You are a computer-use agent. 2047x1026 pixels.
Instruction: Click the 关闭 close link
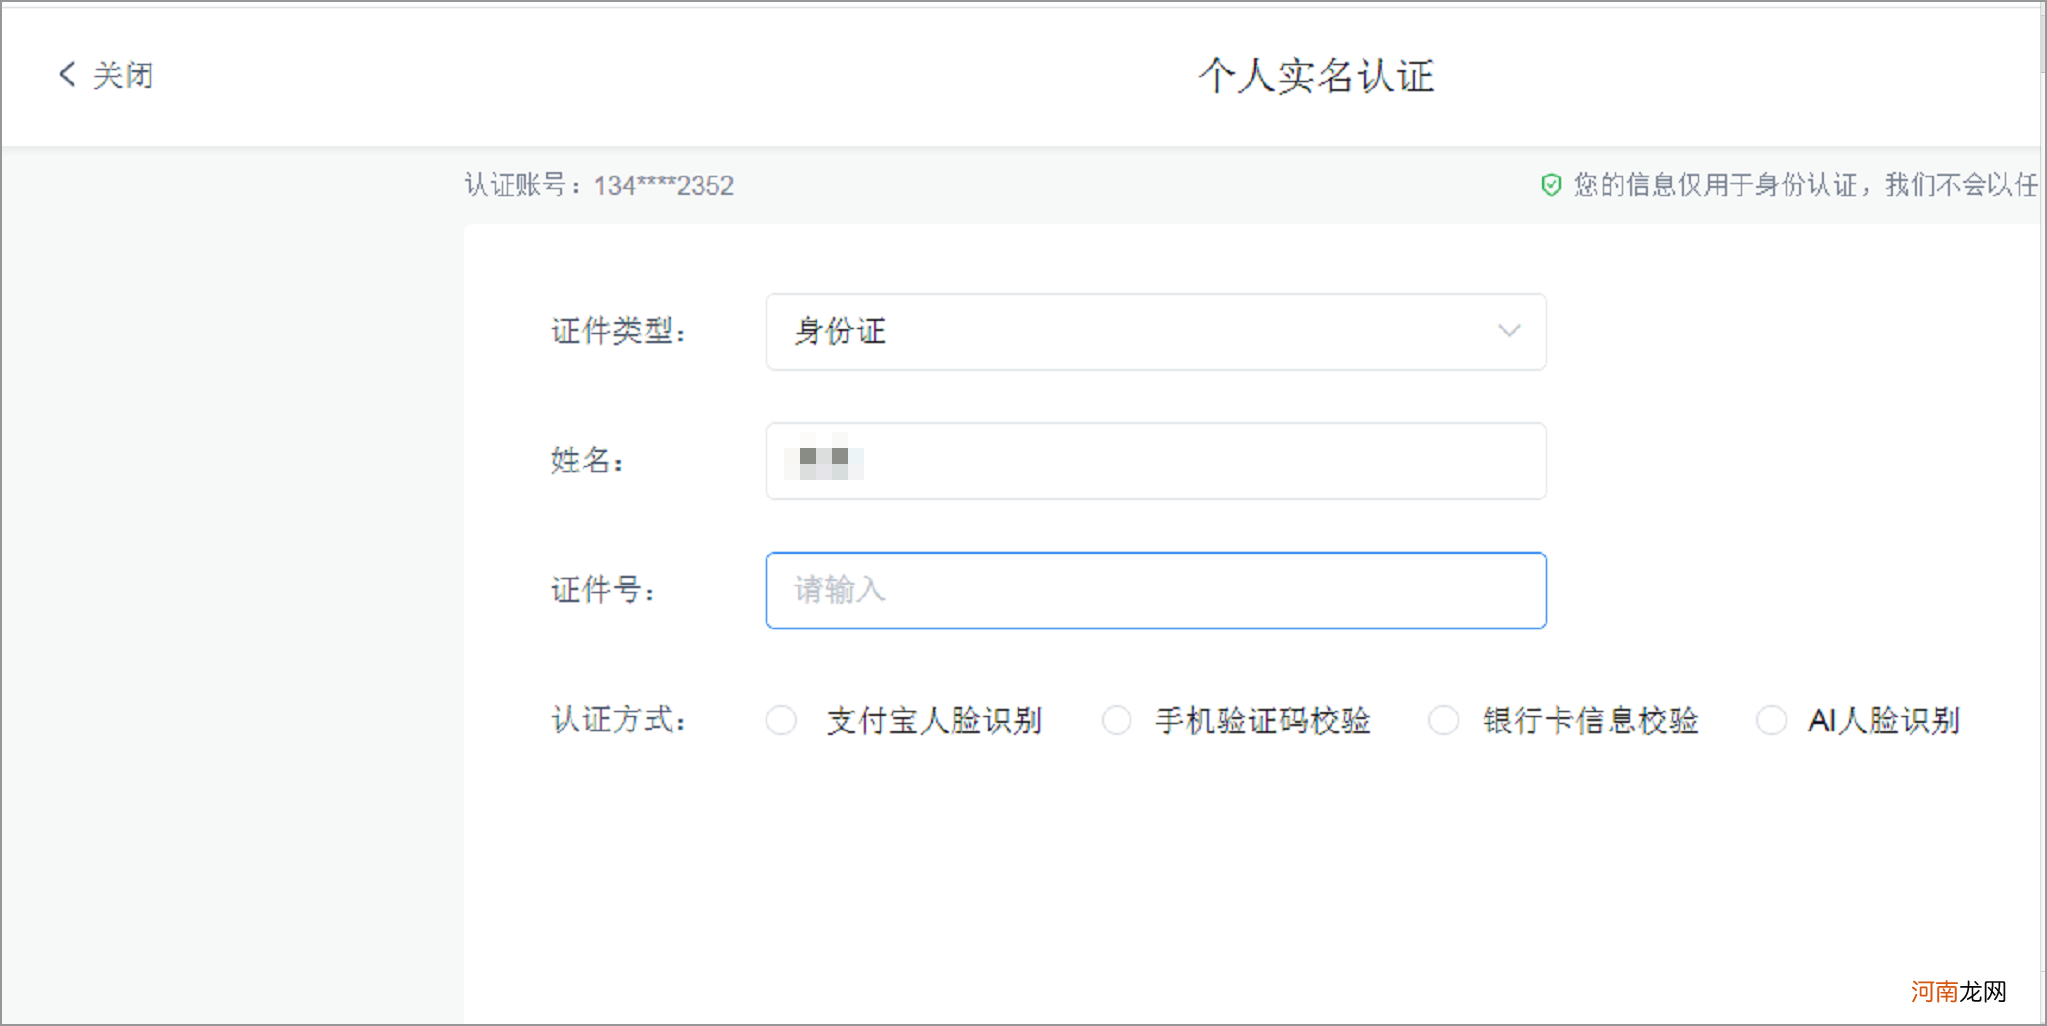click(122, 75)
